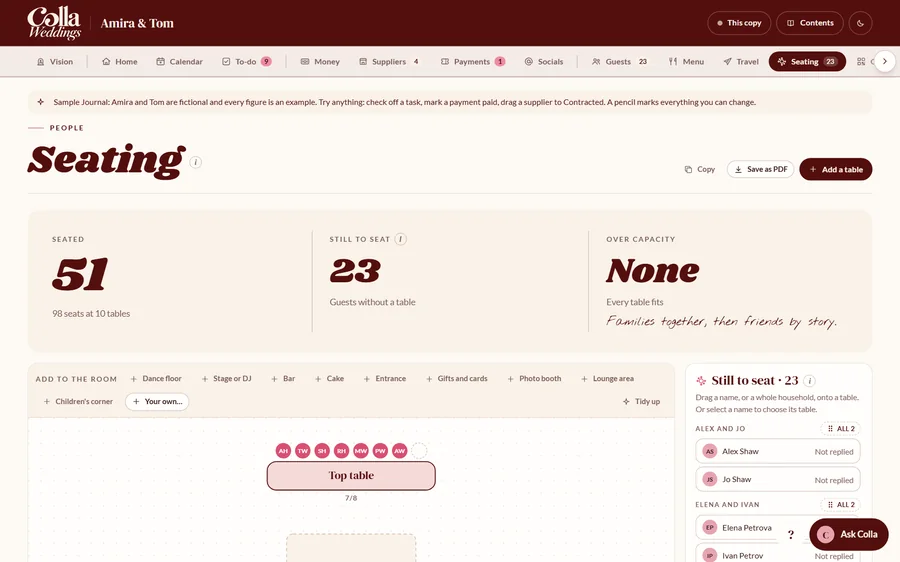Viewport: 900px width, 562px height.
Task: Select ALL 2 for Elena and Ivan household
Action: pos(841,505)
